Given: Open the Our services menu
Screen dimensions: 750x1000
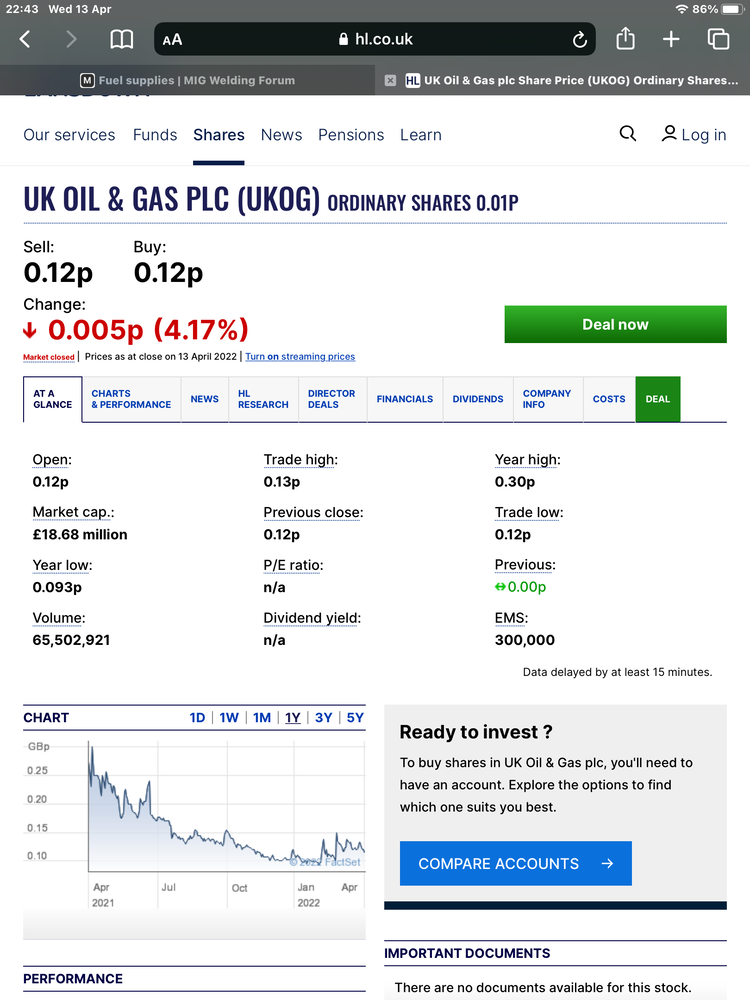Looking at the screenshot, I should [69, 135].
